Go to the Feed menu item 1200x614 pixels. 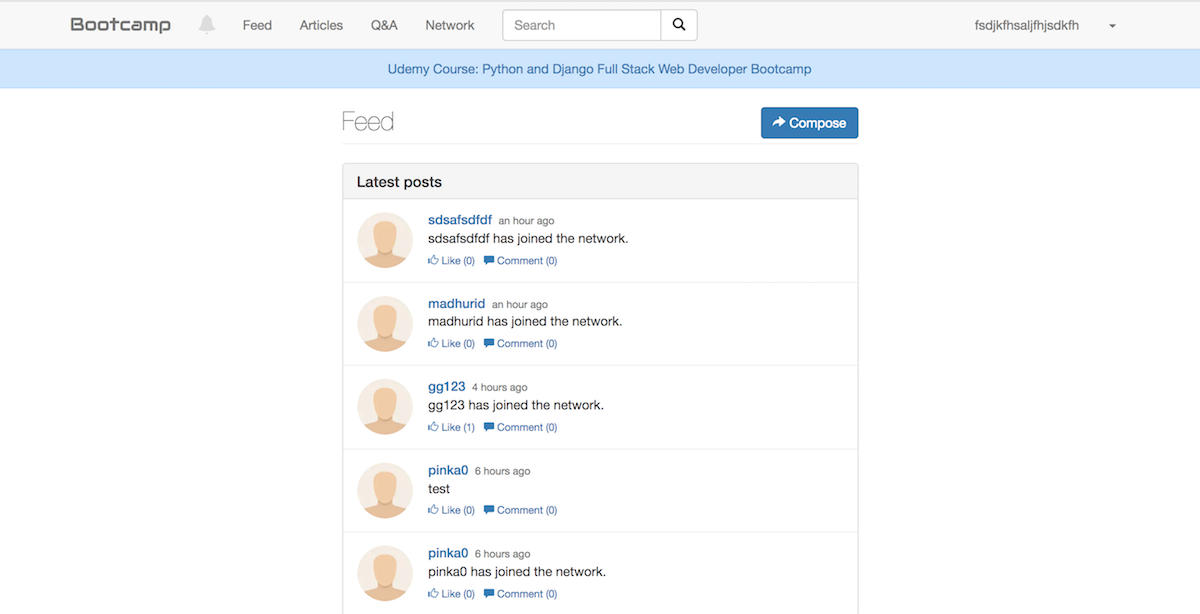257,25
